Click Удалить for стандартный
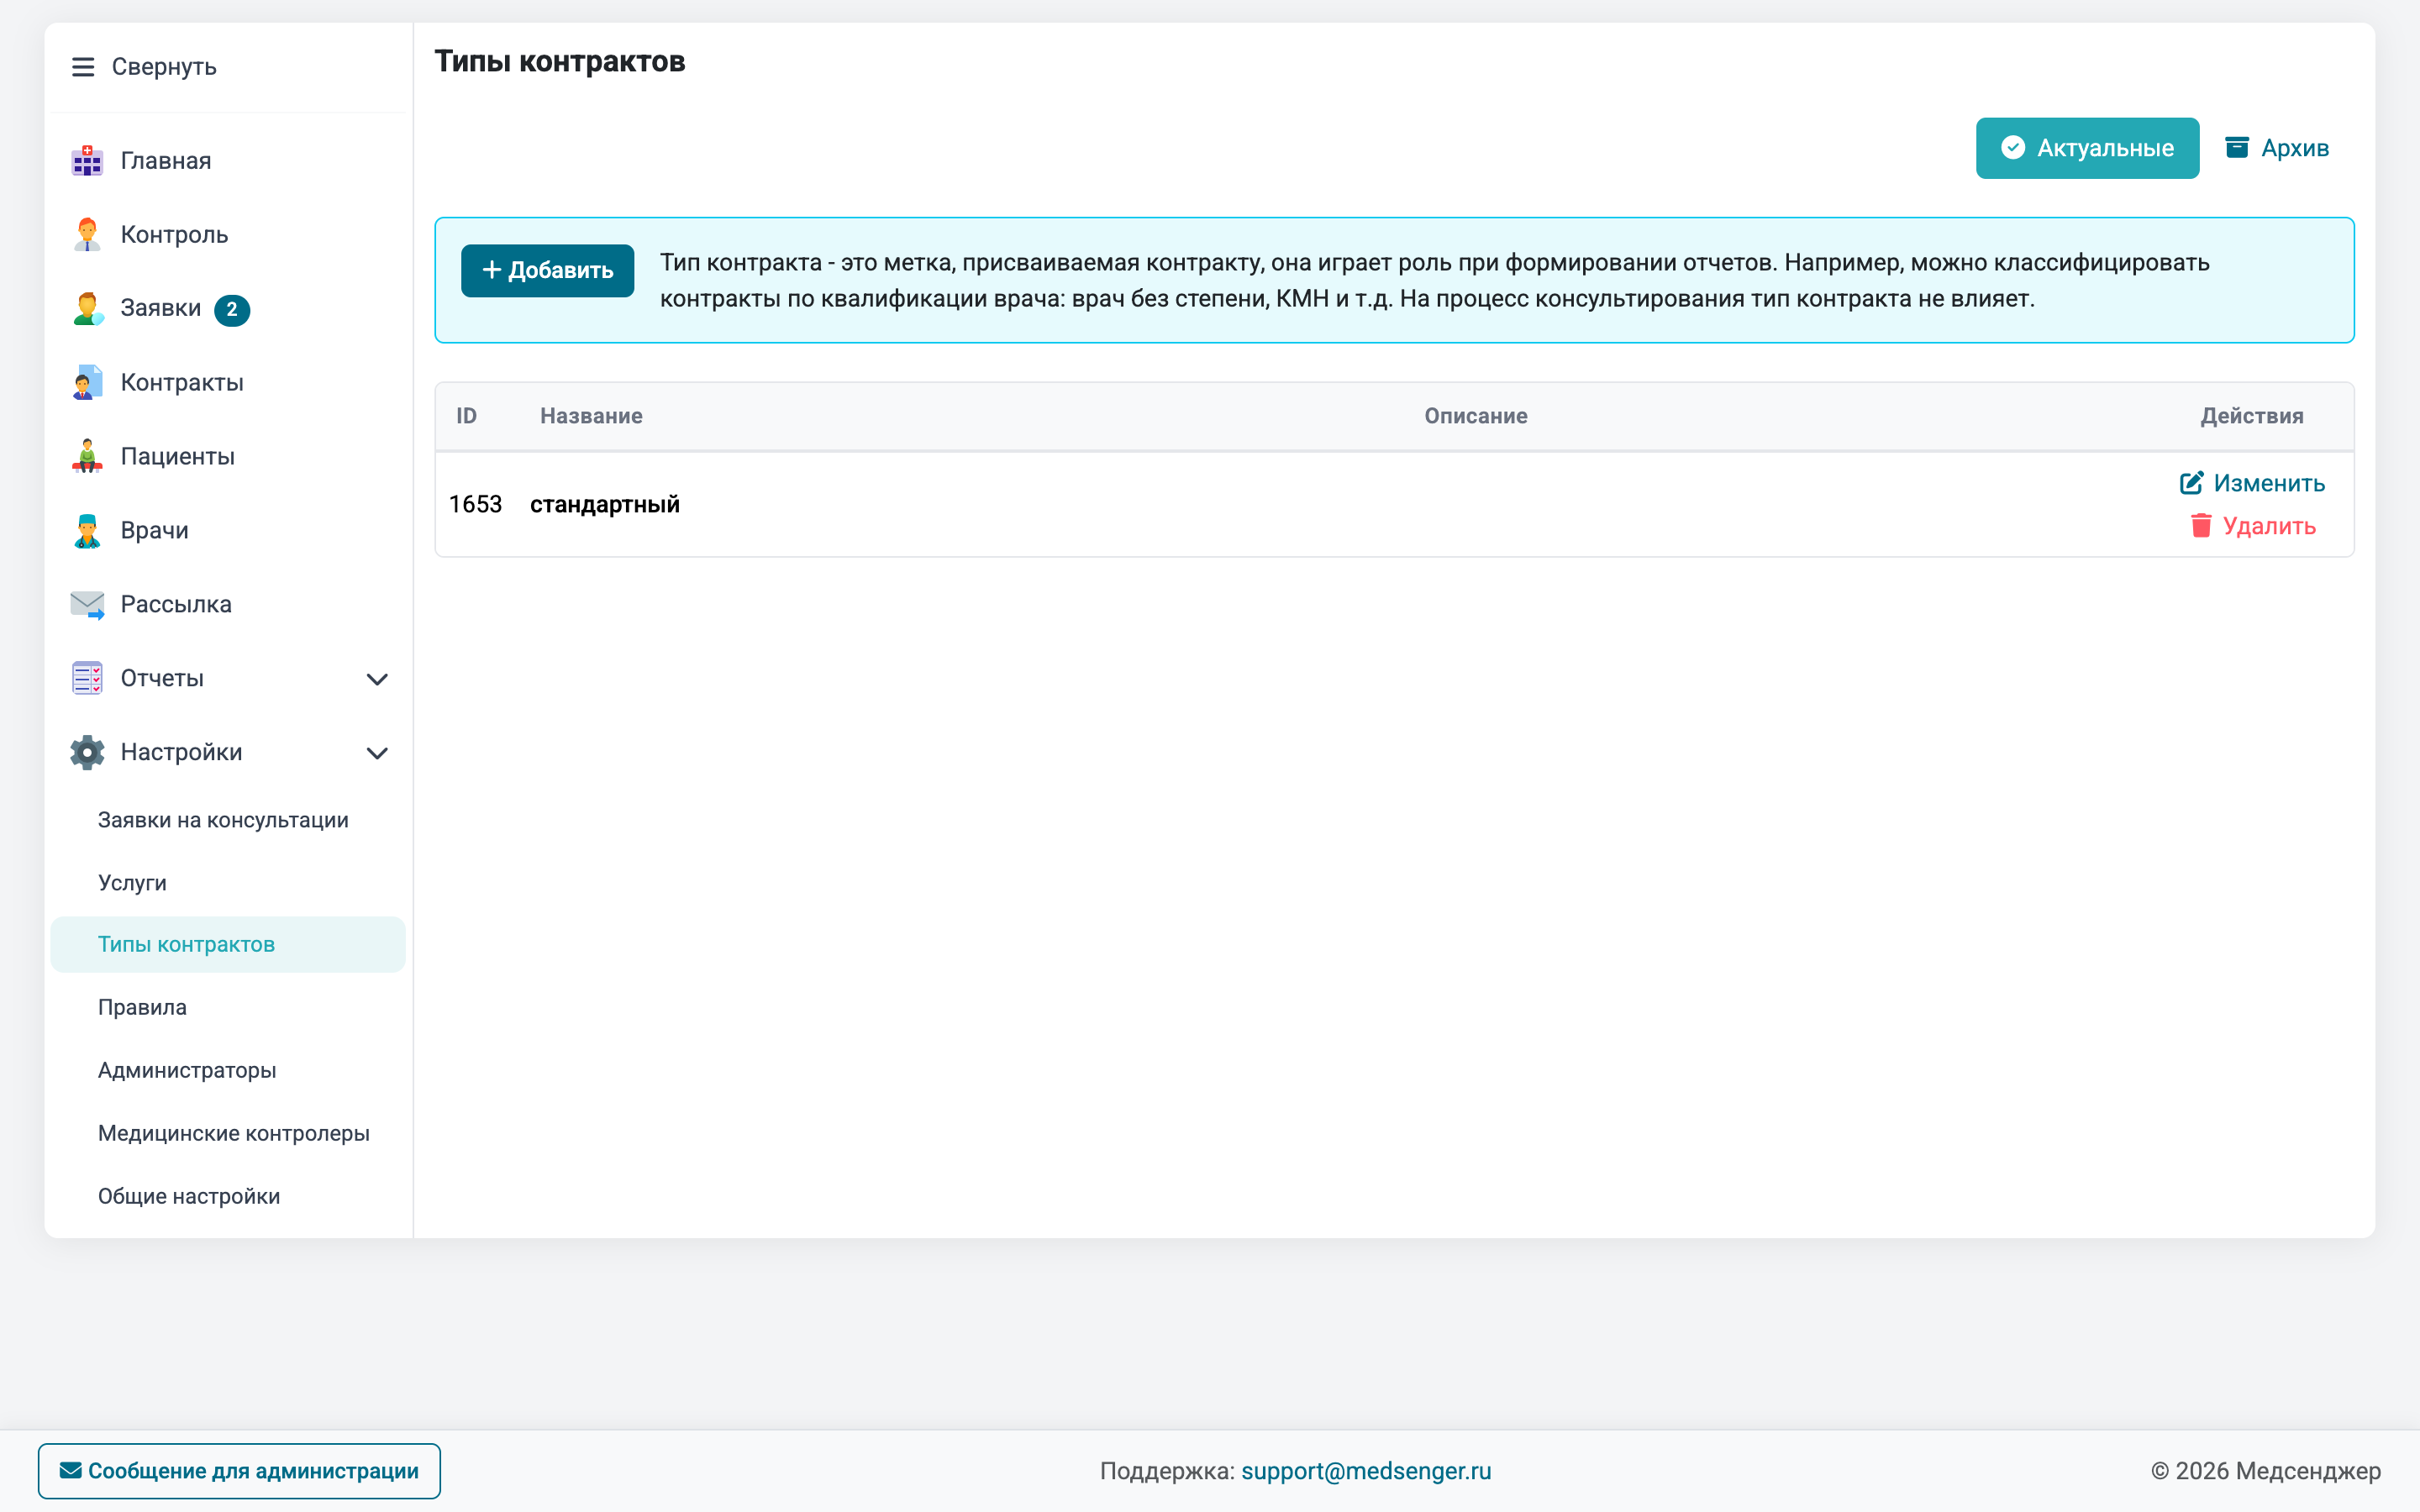Viewport: 2420px width, 1512px height. pyautogui.click(x=2253, y=526)
